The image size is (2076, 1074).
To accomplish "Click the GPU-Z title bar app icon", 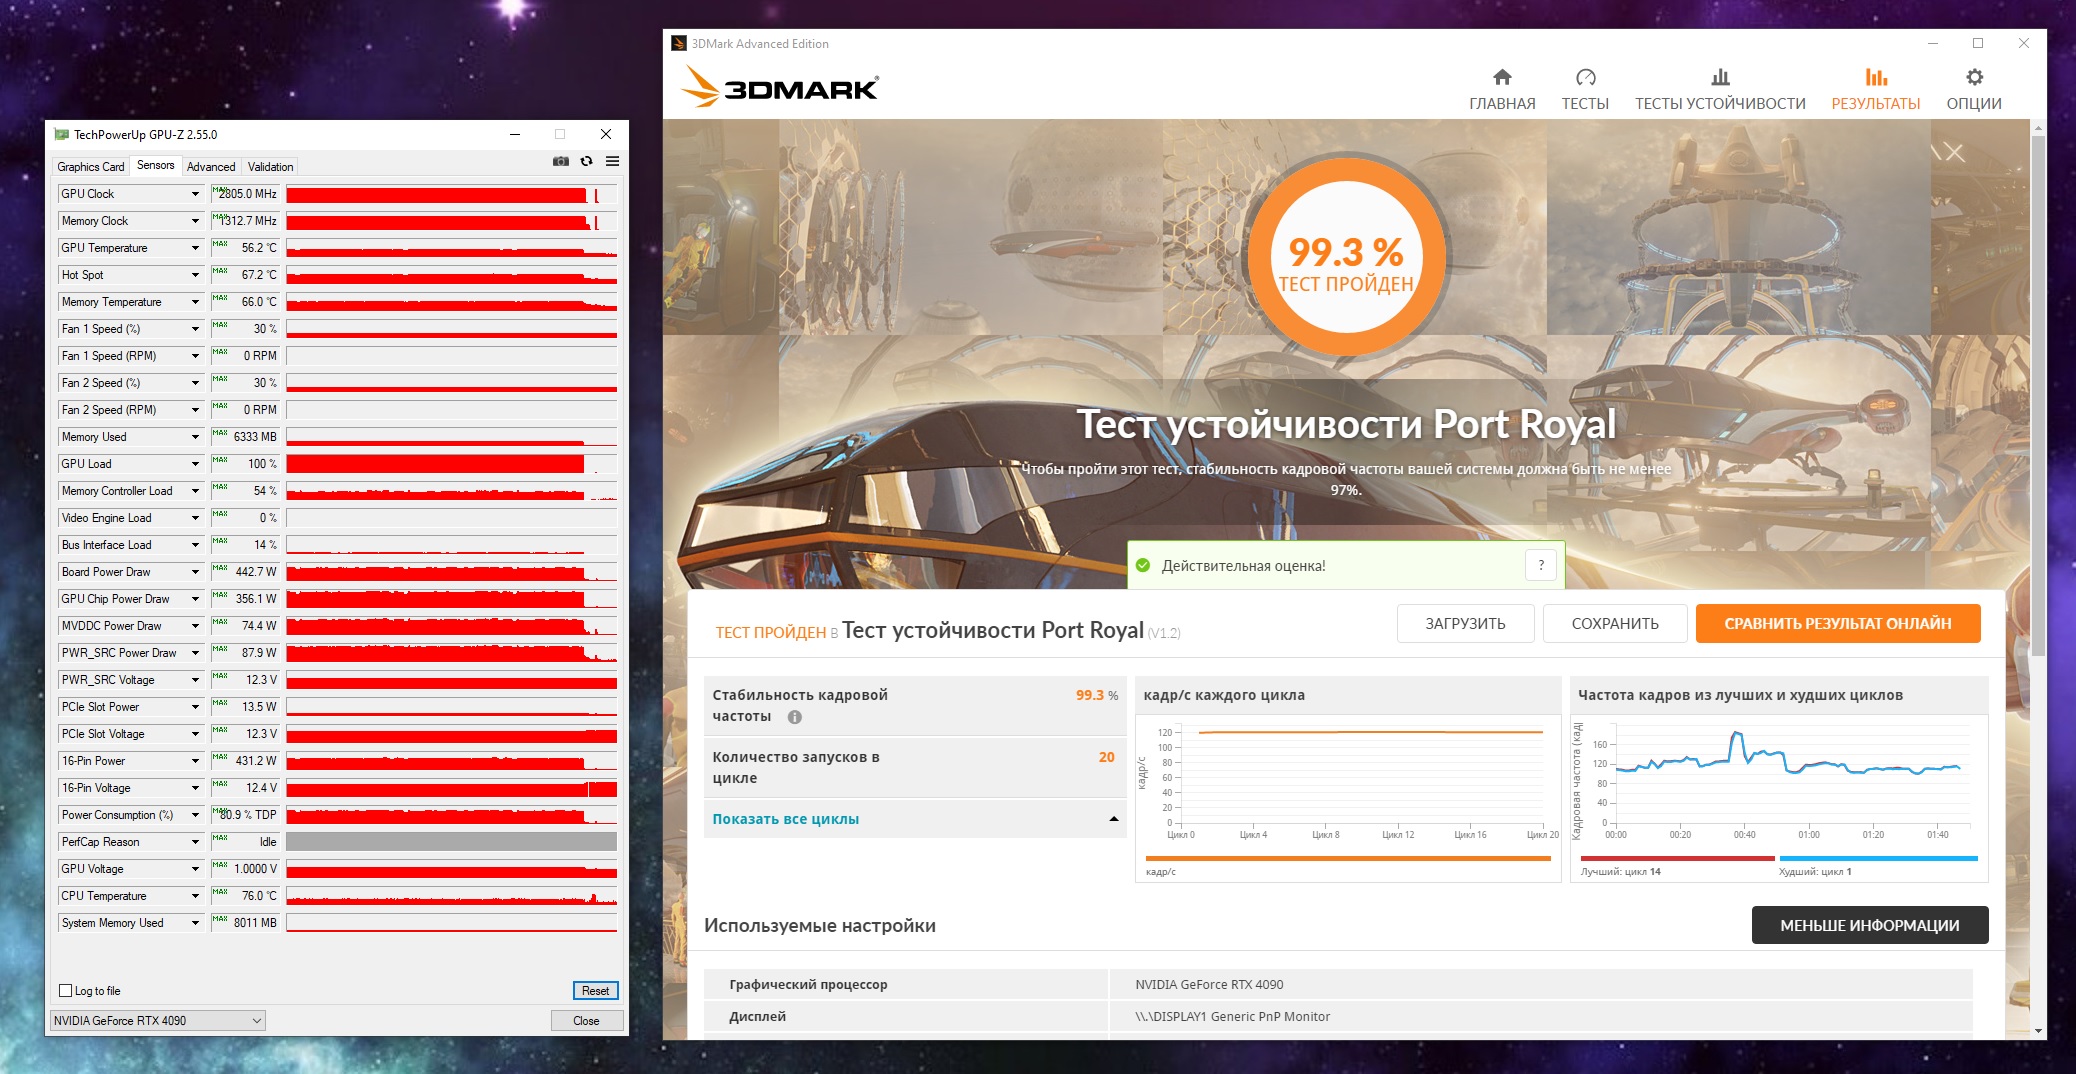I will click(x=62, y=134).
